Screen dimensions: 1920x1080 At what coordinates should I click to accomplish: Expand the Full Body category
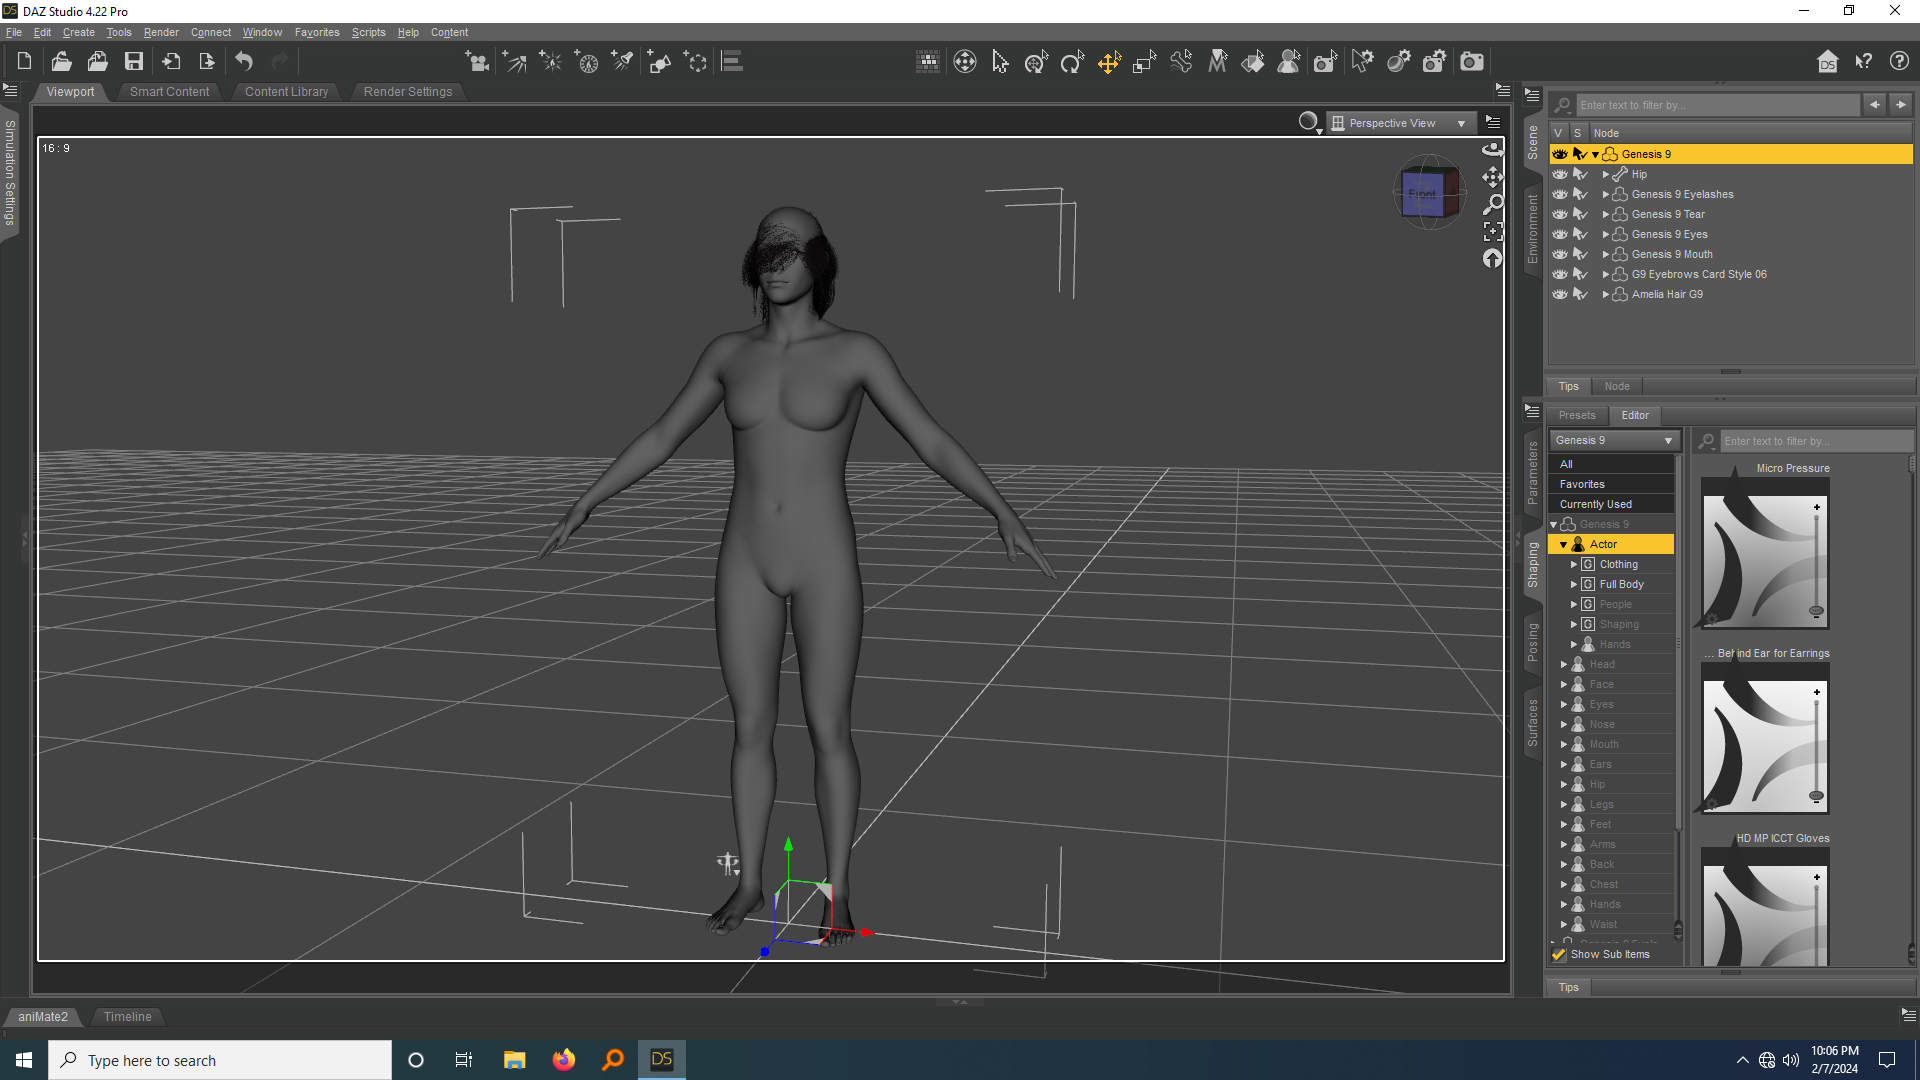coord(1573,584)
